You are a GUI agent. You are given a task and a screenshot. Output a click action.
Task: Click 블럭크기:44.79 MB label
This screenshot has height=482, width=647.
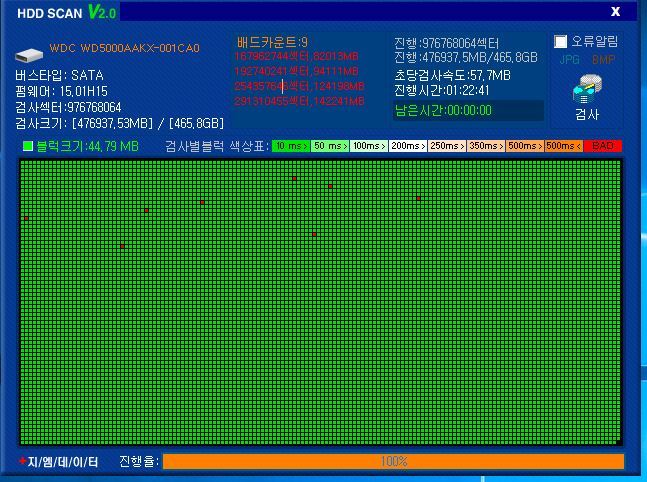click(87, 146)
